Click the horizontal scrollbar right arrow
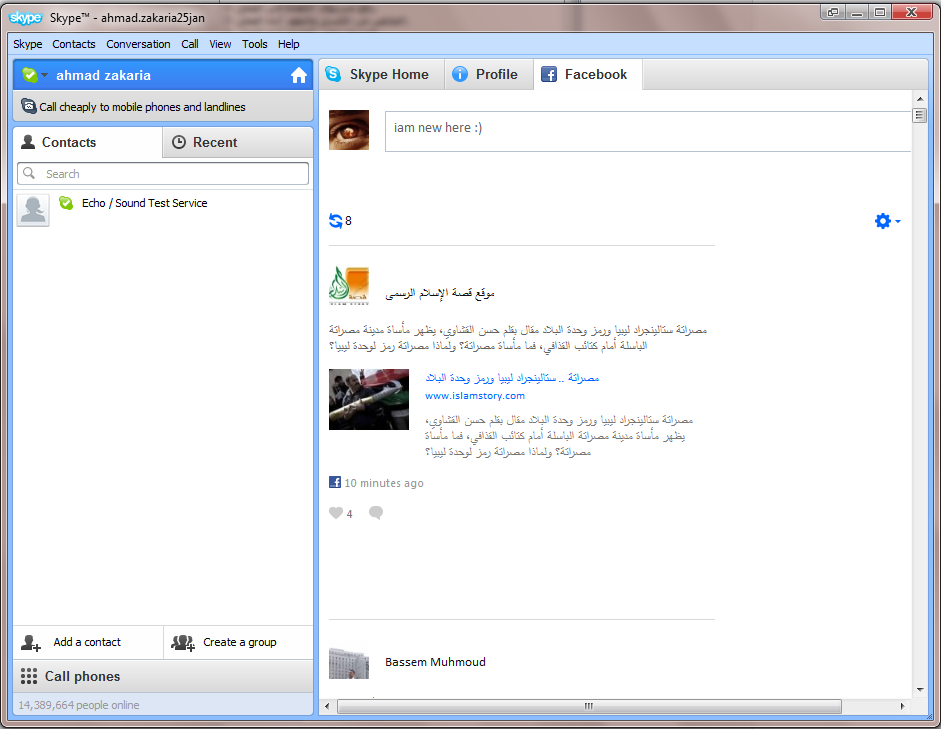Image resolution: width=941 pixels, height=729 pixels. [x=902, y=706]
